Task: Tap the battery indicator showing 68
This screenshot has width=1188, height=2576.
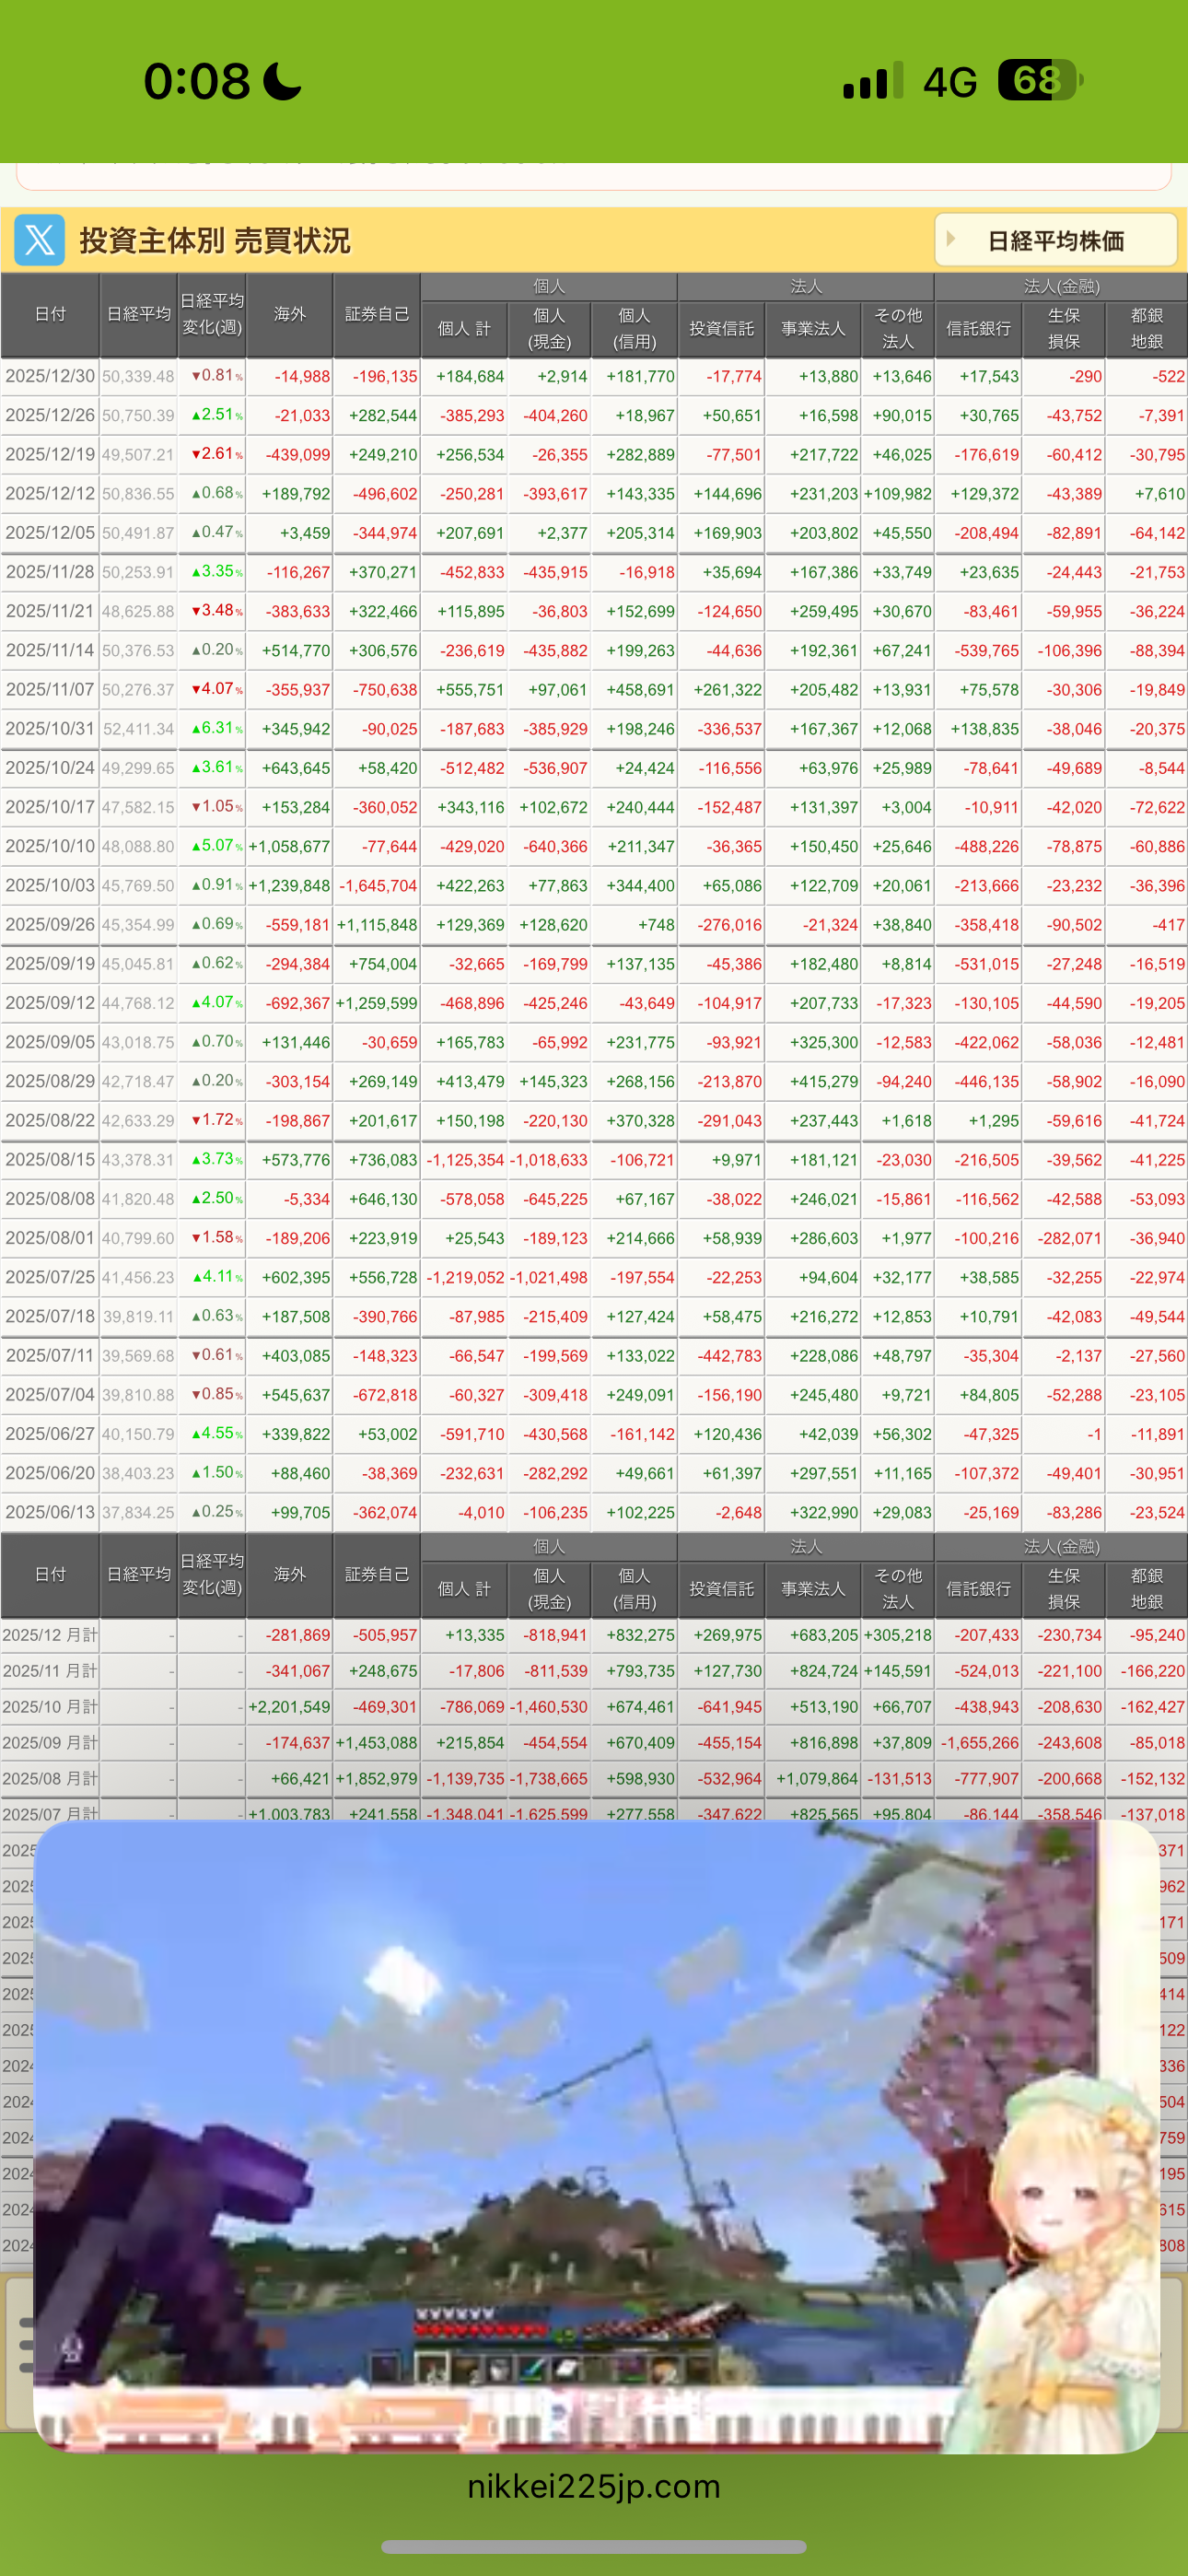Action: click(x=1040, y=81)
